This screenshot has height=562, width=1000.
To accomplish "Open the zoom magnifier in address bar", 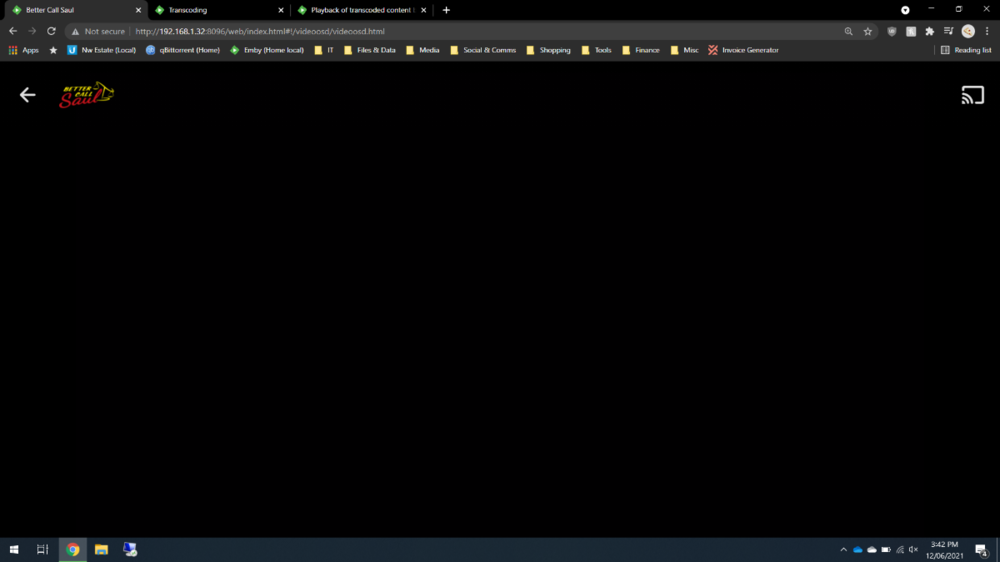I will (848, 31).
